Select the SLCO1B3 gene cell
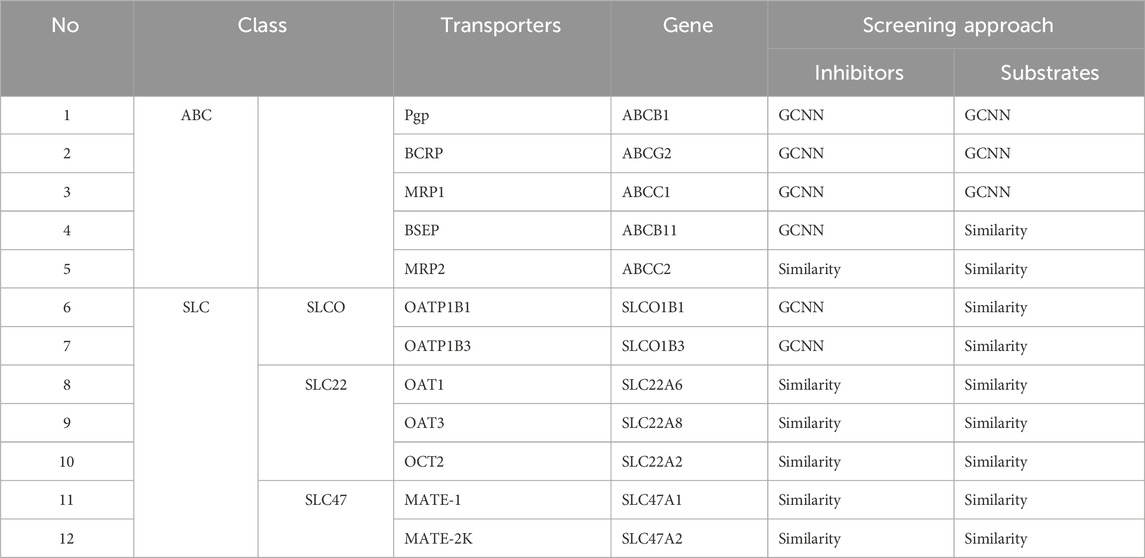 [688, 346]
